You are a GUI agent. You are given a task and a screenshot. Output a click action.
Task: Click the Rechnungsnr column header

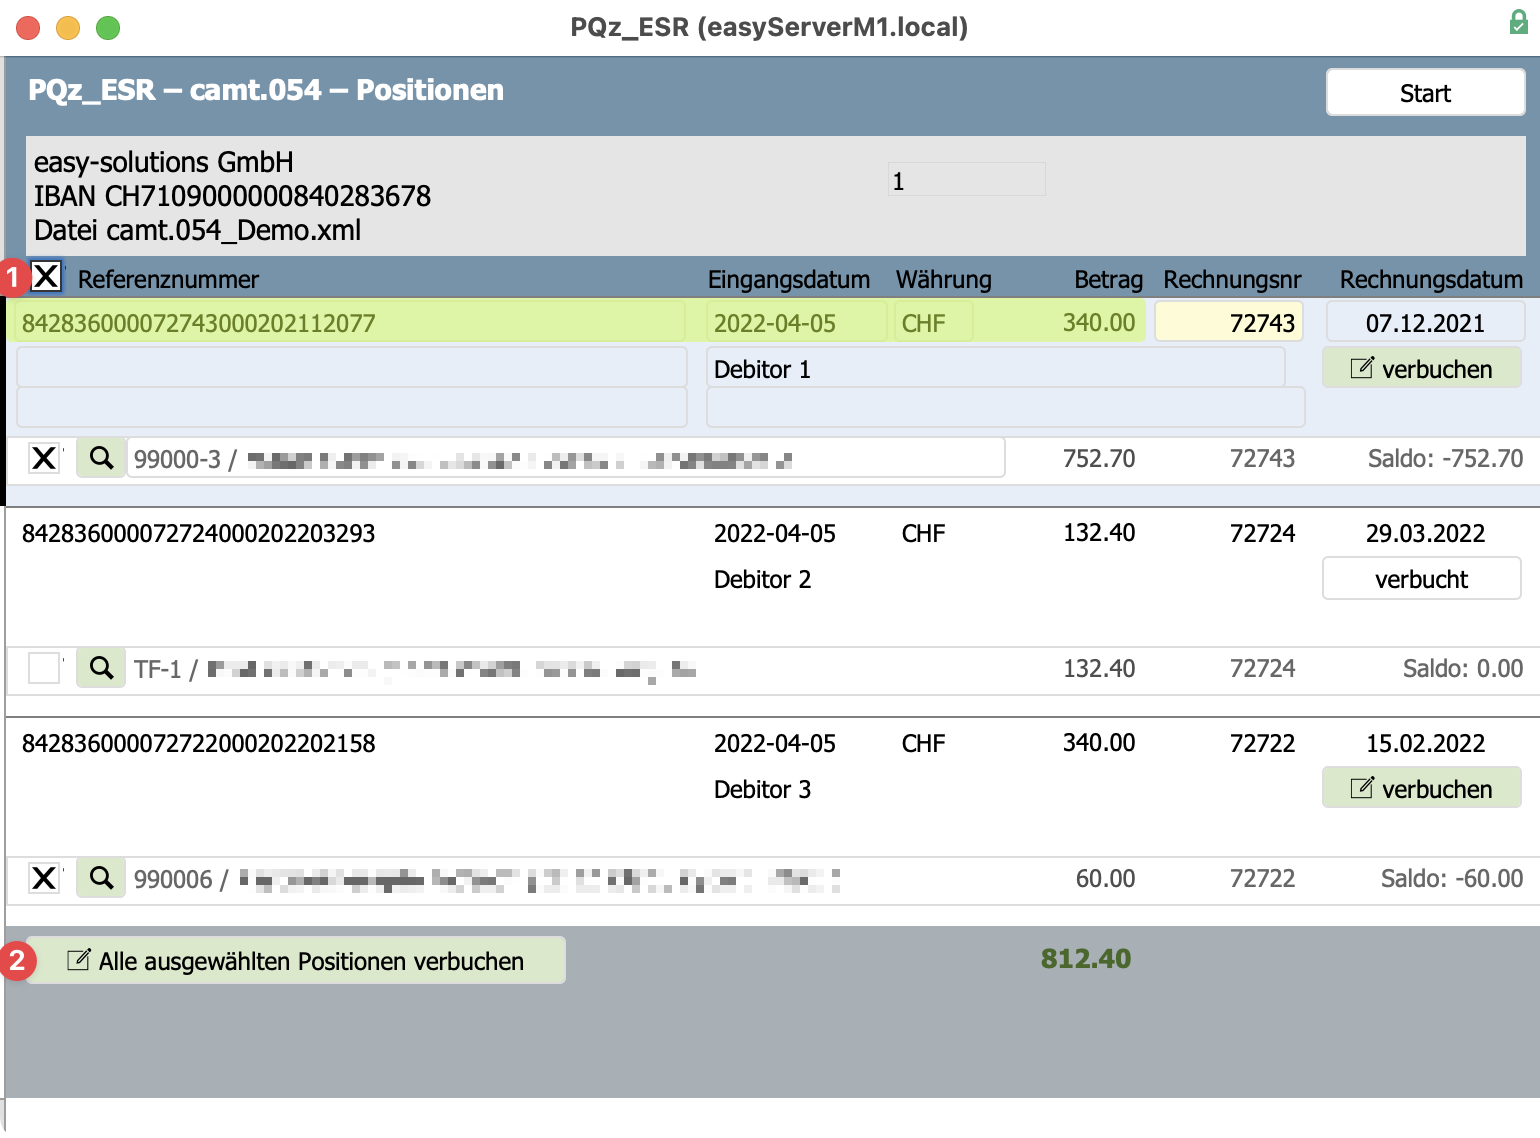coord(1232,279)
